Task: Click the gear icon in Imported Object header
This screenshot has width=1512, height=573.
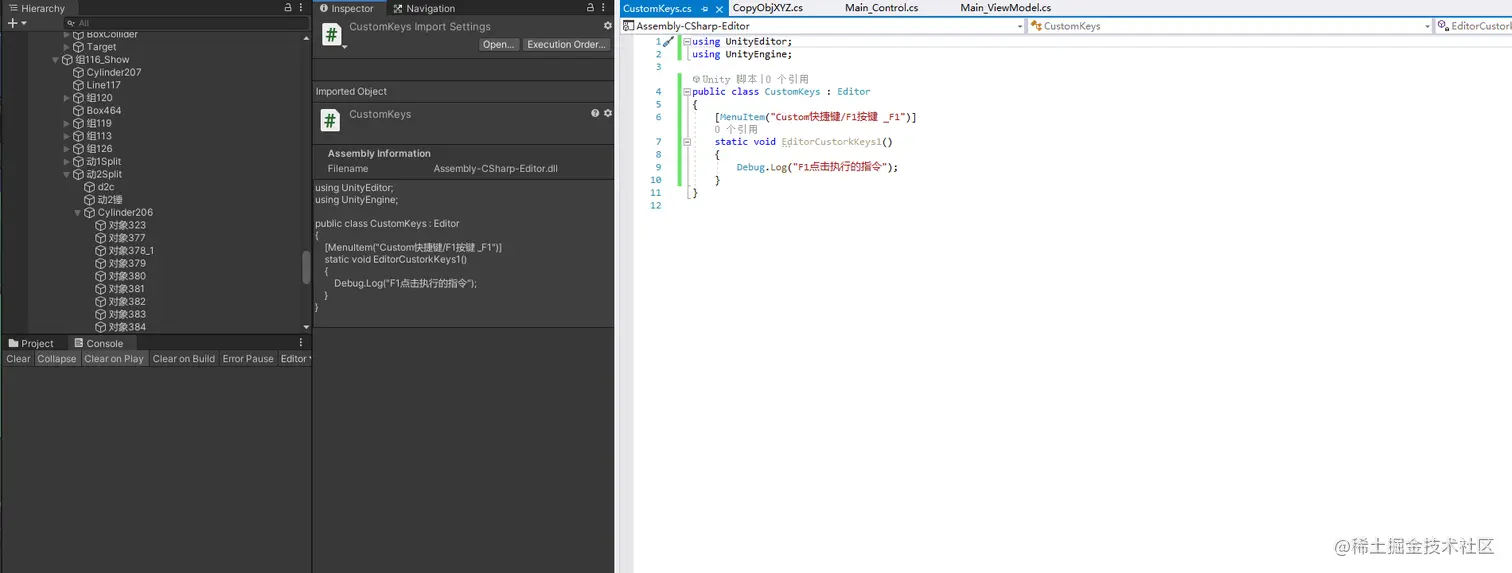Action: click(x=607, y=114)
